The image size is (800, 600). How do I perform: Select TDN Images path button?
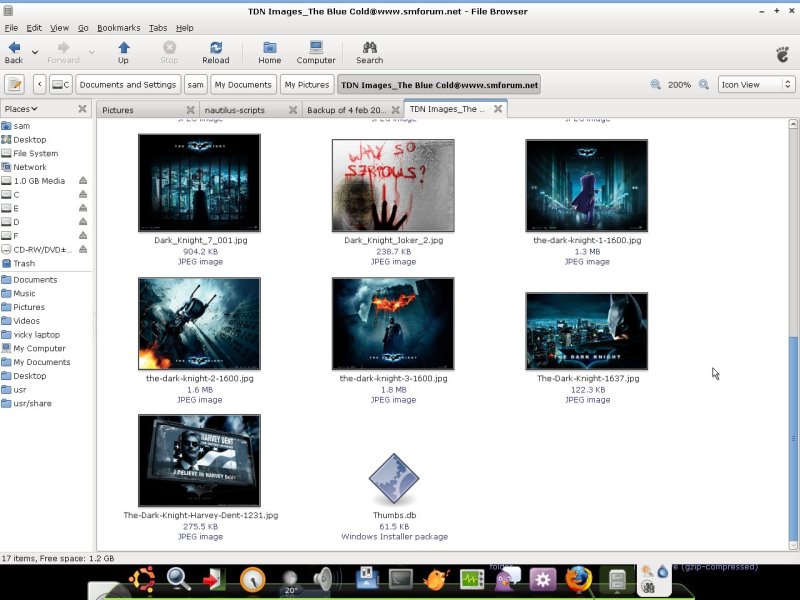[x=439, y=85]
